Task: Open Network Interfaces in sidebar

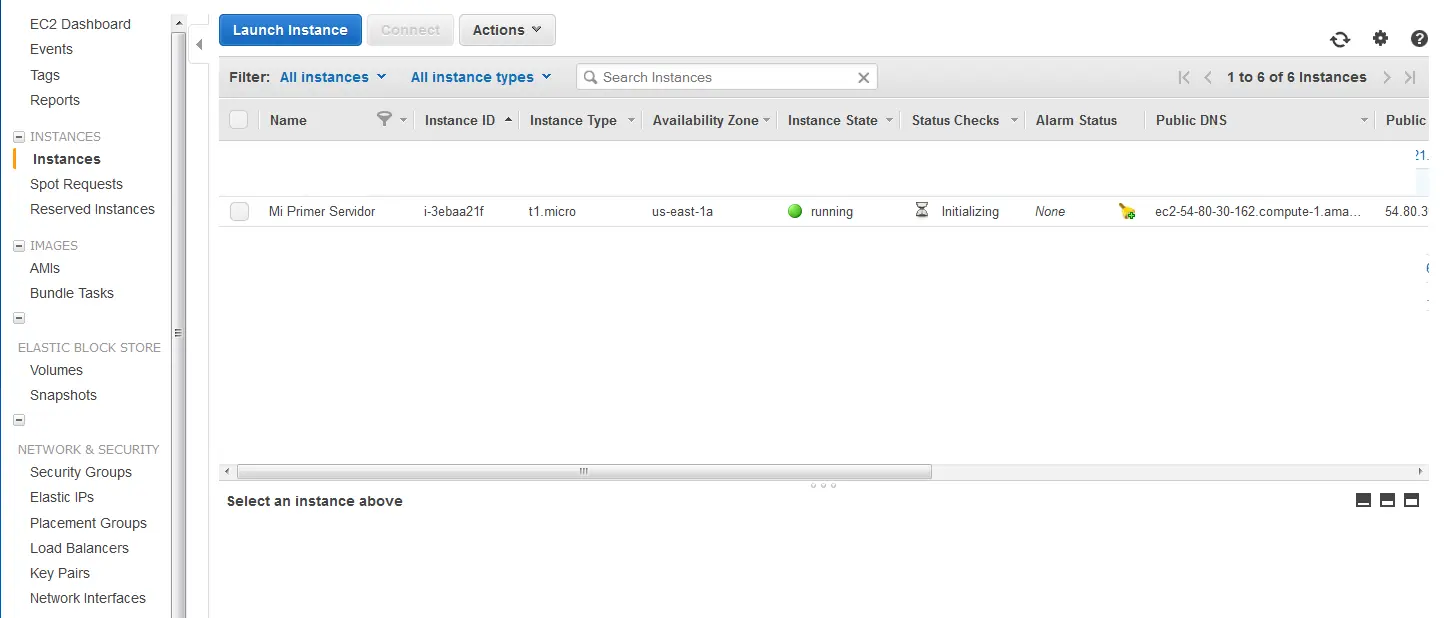Action: pos(88,598)
